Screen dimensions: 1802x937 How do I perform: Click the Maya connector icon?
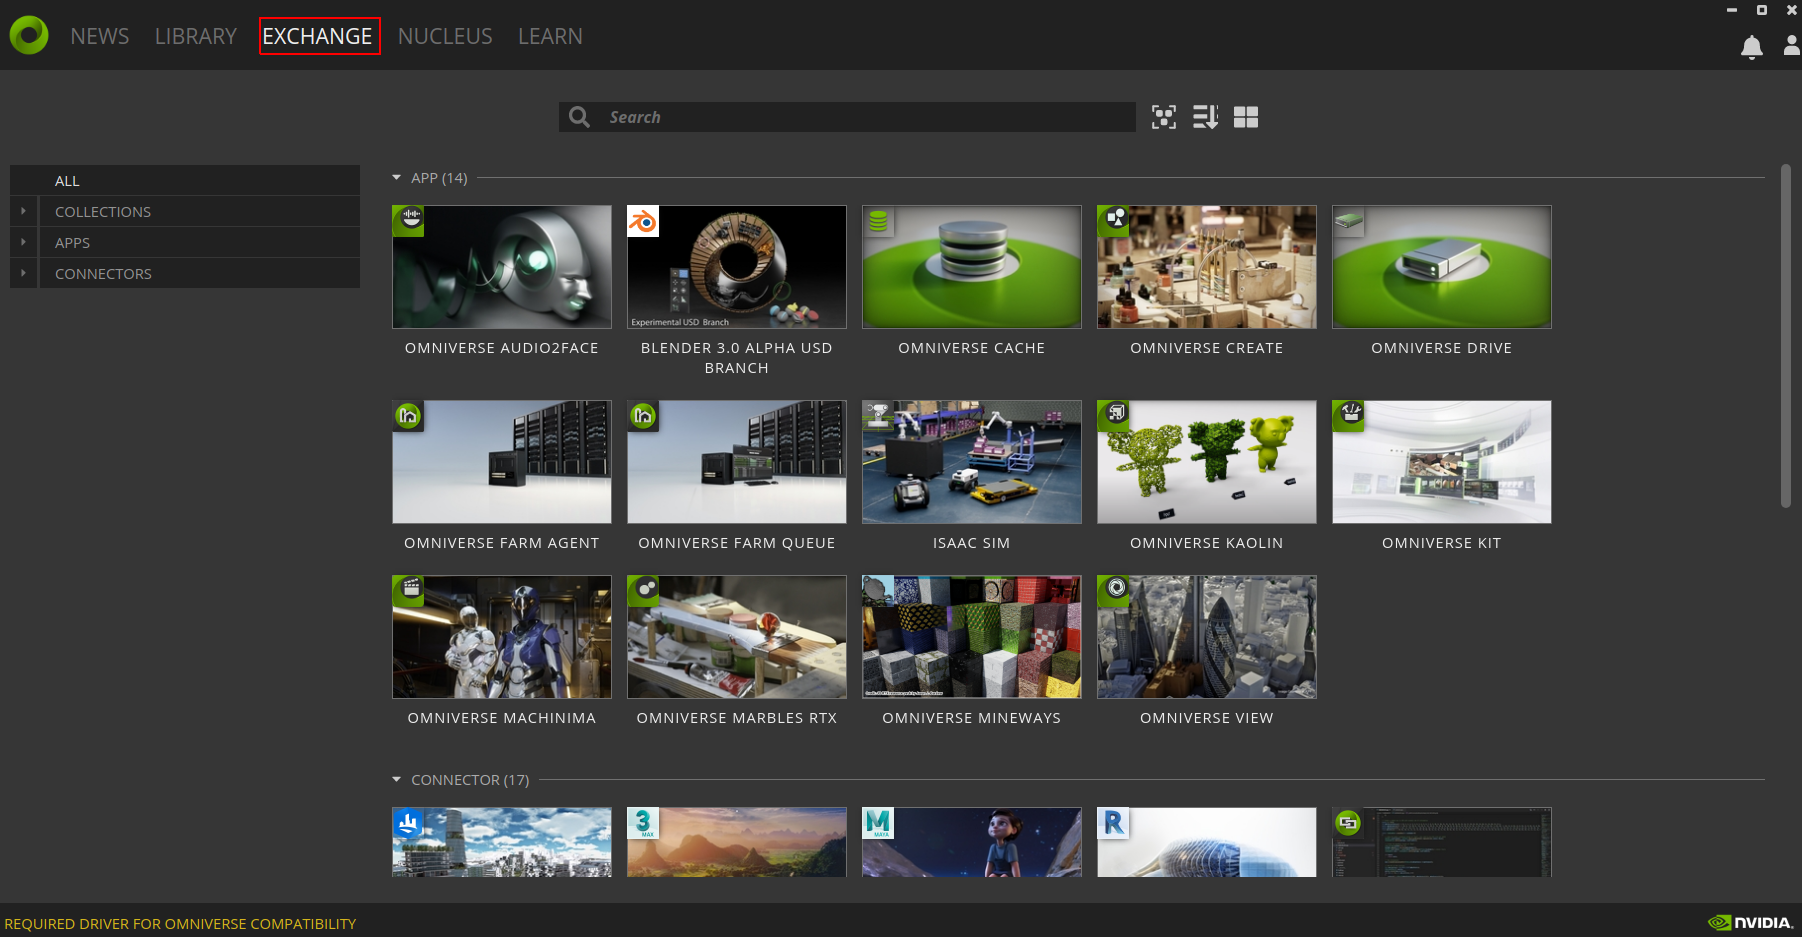pos(878,823)
